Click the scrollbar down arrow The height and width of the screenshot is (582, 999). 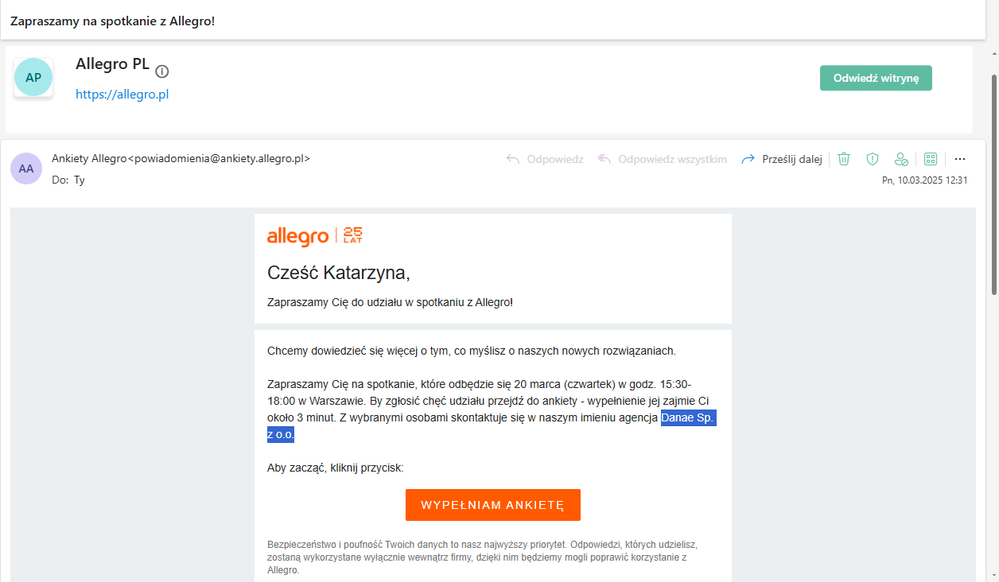[994, 576]
